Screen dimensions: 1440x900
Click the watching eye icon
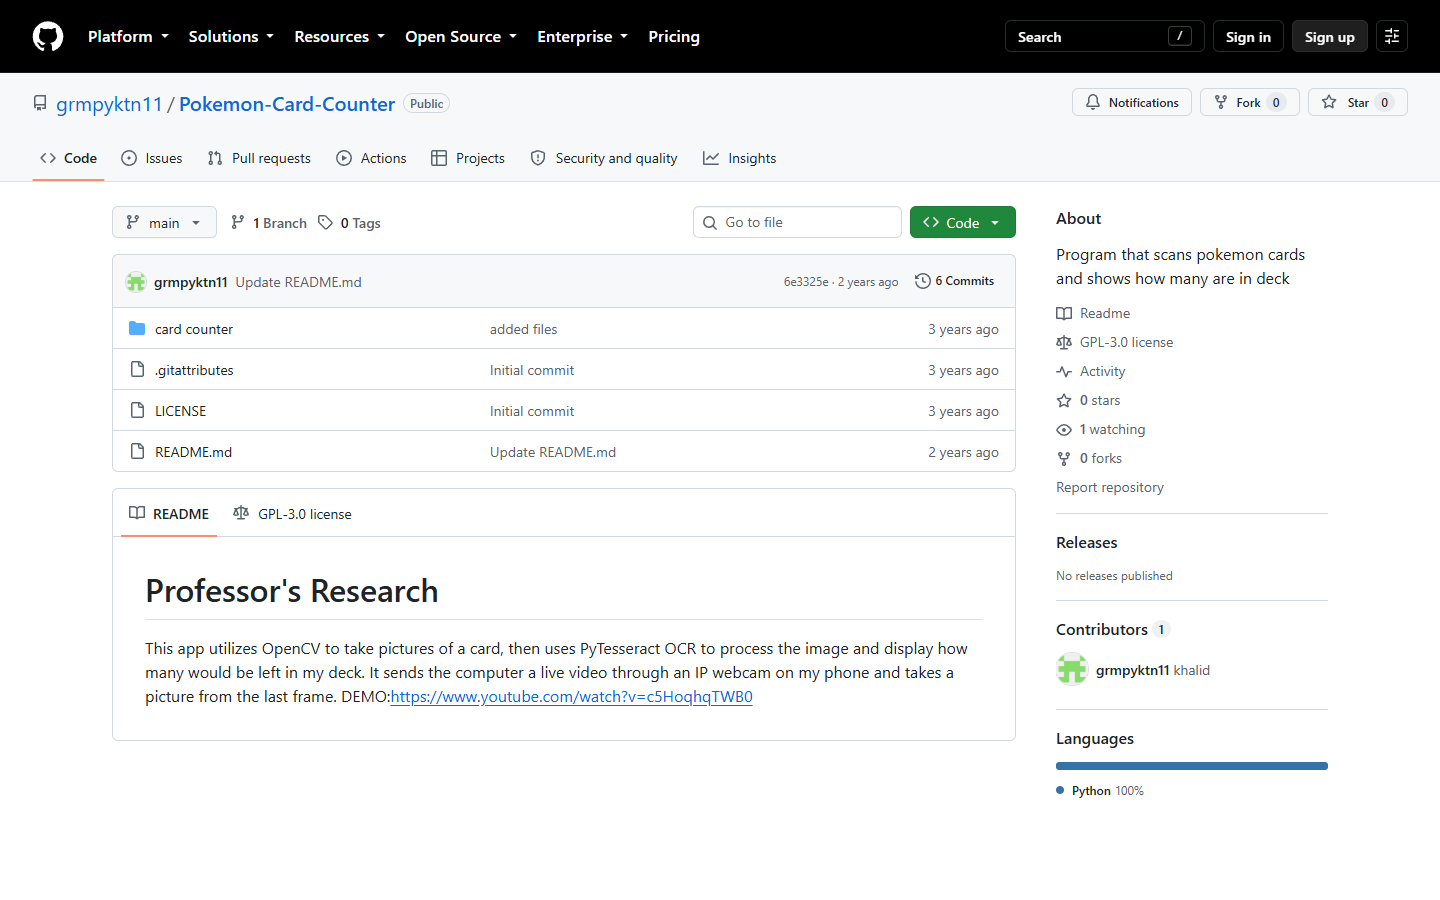pos(1064,429)
